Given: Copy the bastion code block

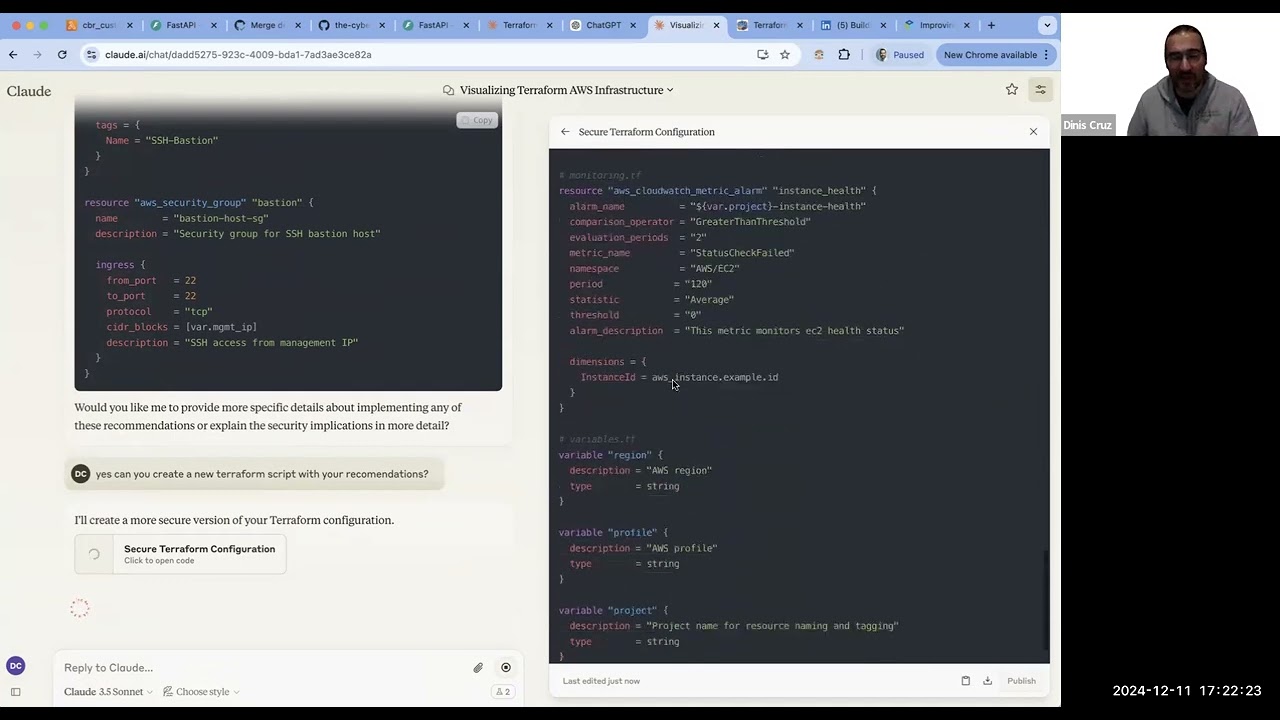Looking at the screenshot, I should pyautogui.click(x=476, y=120).
